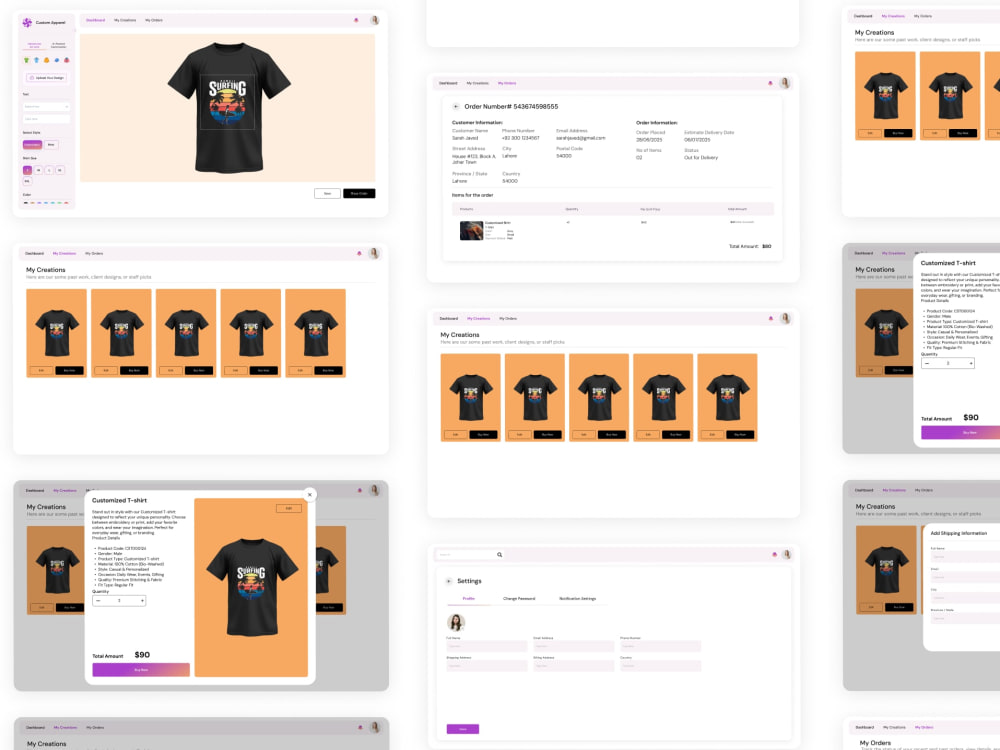Open My Creations tab on the t-shirt designer screen

pyautogui.click(x=125, y=20)
